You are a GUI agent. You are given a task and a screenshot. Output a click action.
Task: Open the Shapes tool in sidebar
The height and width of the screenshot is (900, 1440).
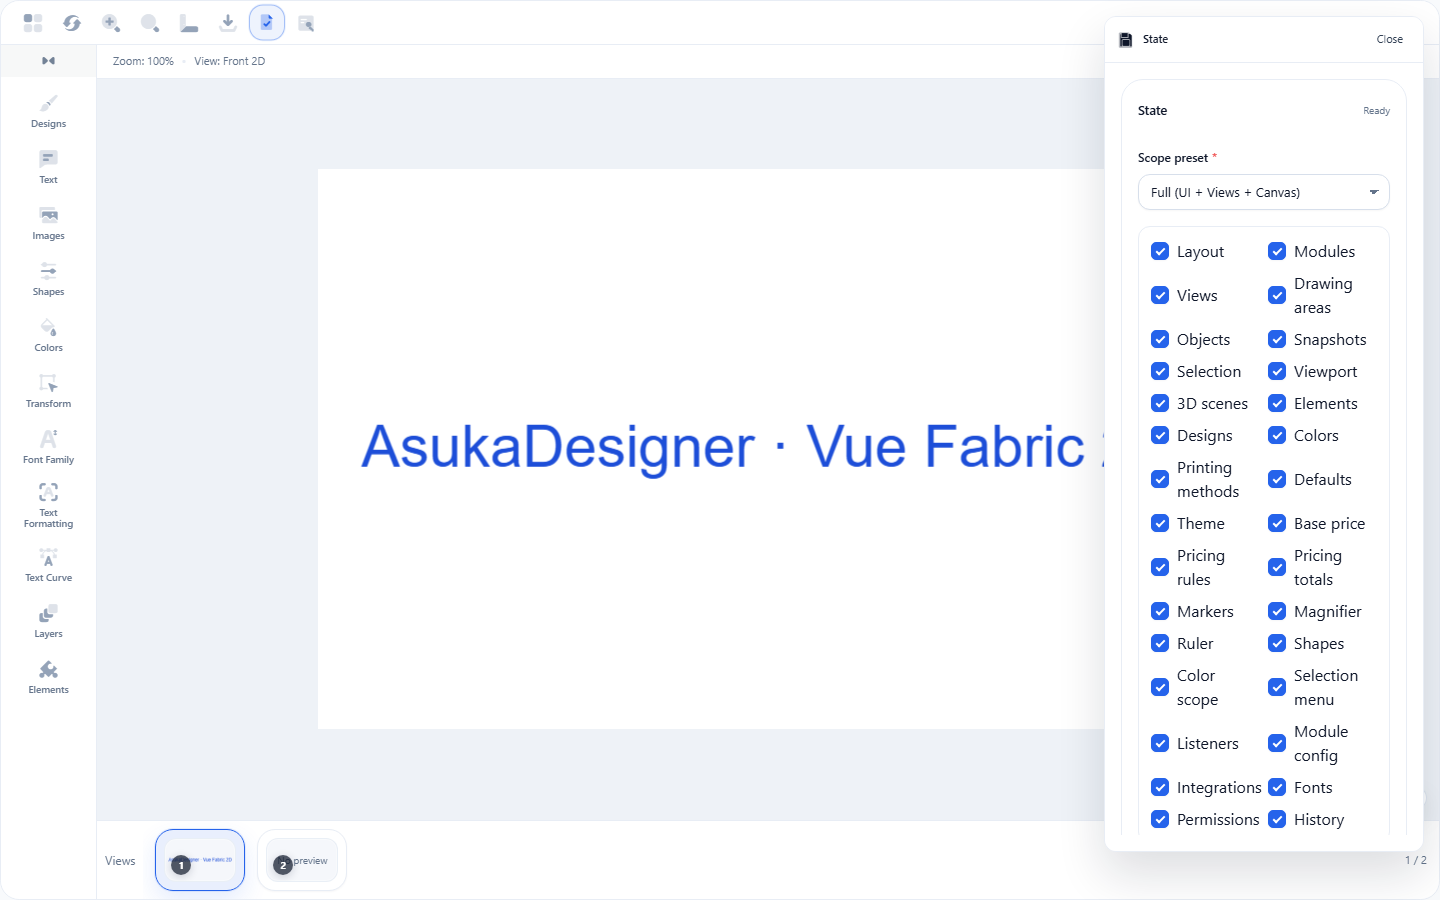pos(48,280)
